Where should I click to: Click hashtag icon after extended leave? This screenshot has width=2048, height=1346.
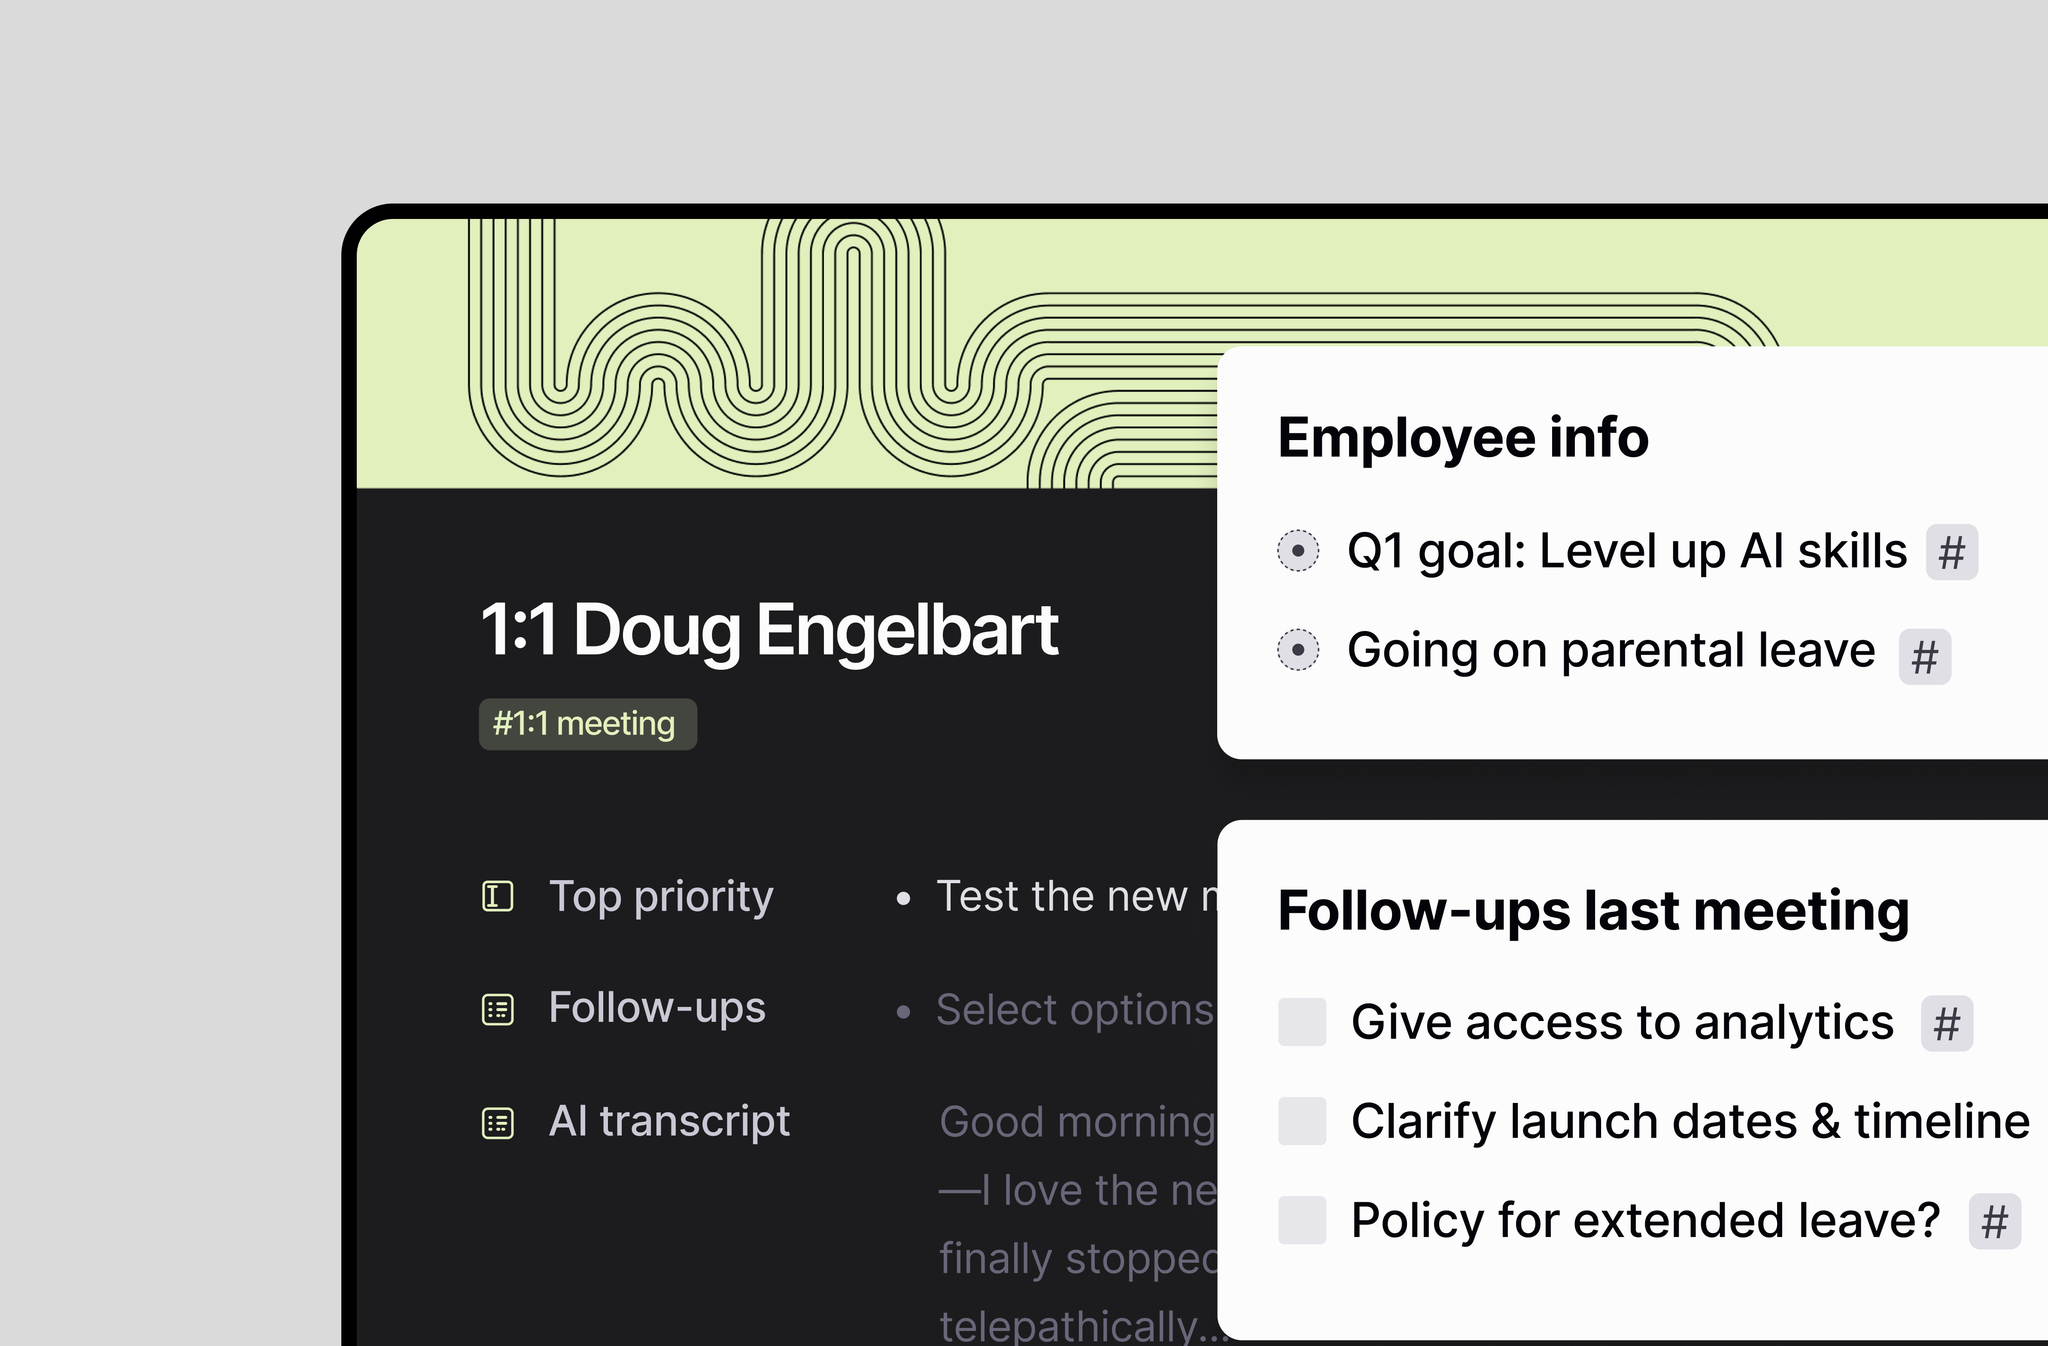click(1995, 1222)
